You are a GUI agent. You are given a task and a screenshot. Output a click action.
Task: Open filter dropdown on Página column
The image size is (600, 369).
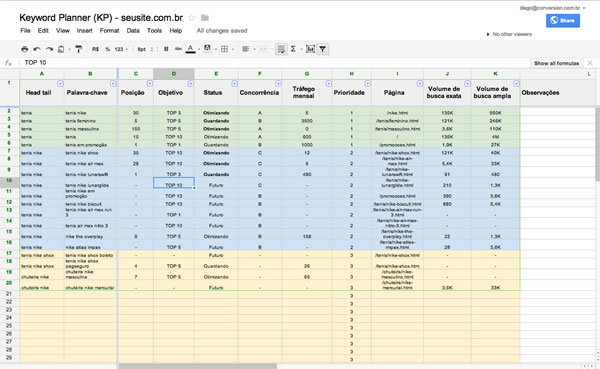coord(420,83)
